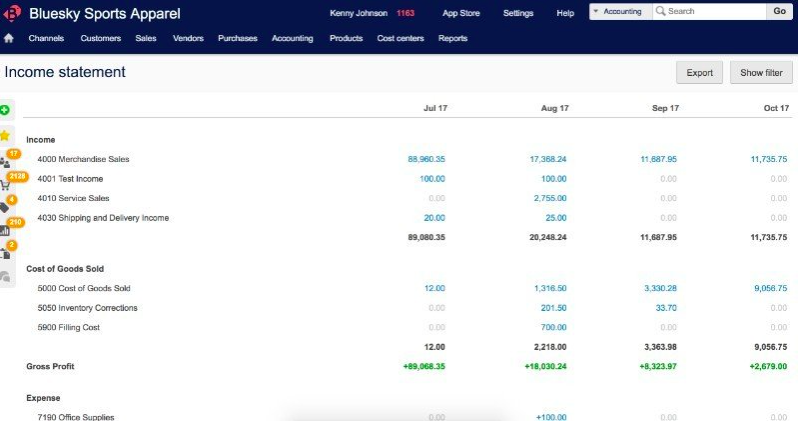Click the red 1163 notification count
The height and width of the screenshot is (425, 798).
tap(405, 13)
